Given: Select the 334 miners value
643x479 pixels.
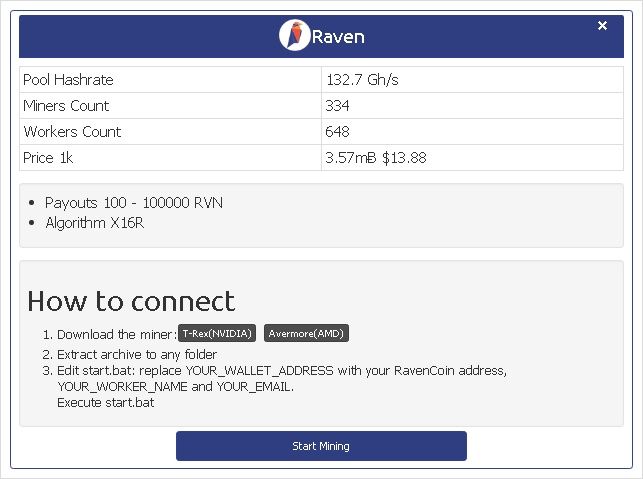Looking at the screenshot, I should tap(337, 106).
